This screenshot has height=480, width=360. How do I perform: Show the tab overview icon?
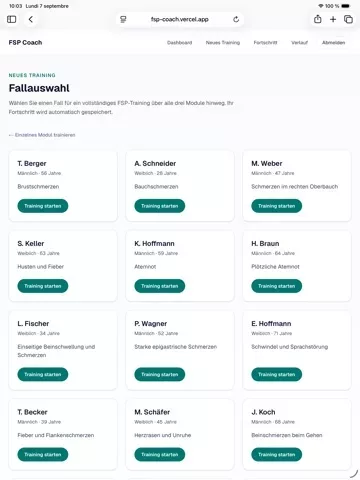point(348,19)
